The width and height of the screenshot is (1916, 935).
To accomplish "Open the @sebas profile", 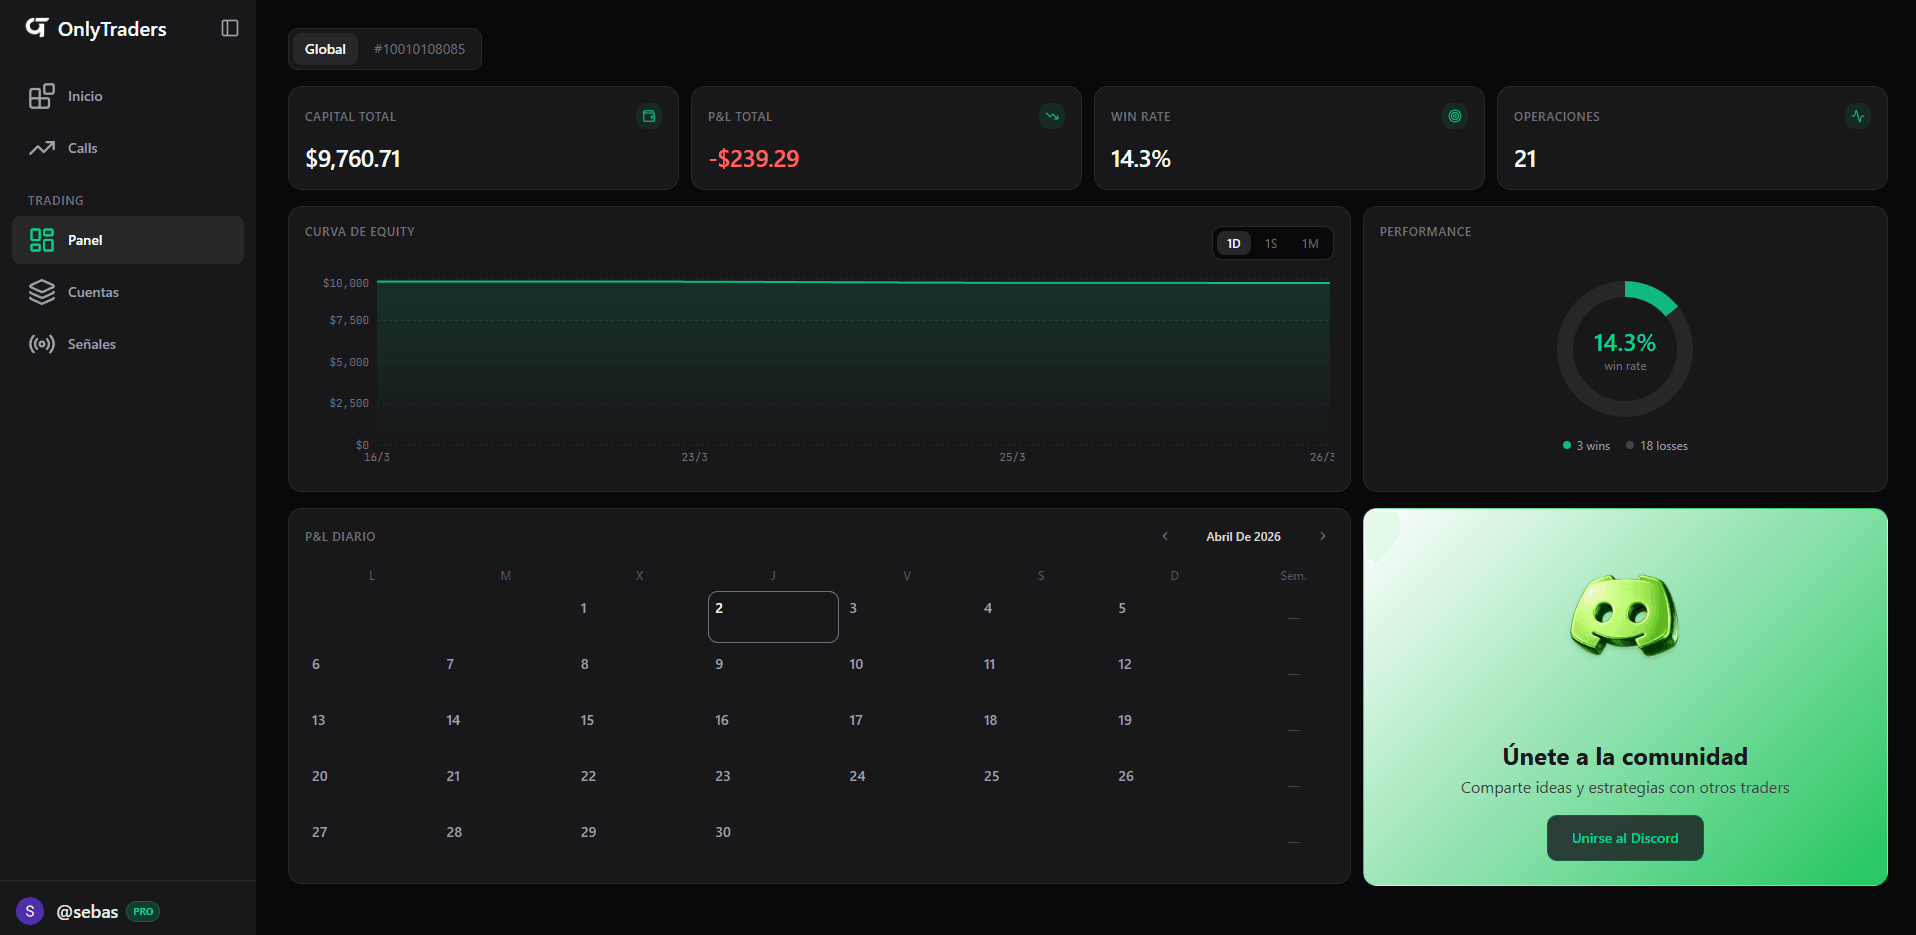I will (x=88, y=911).
